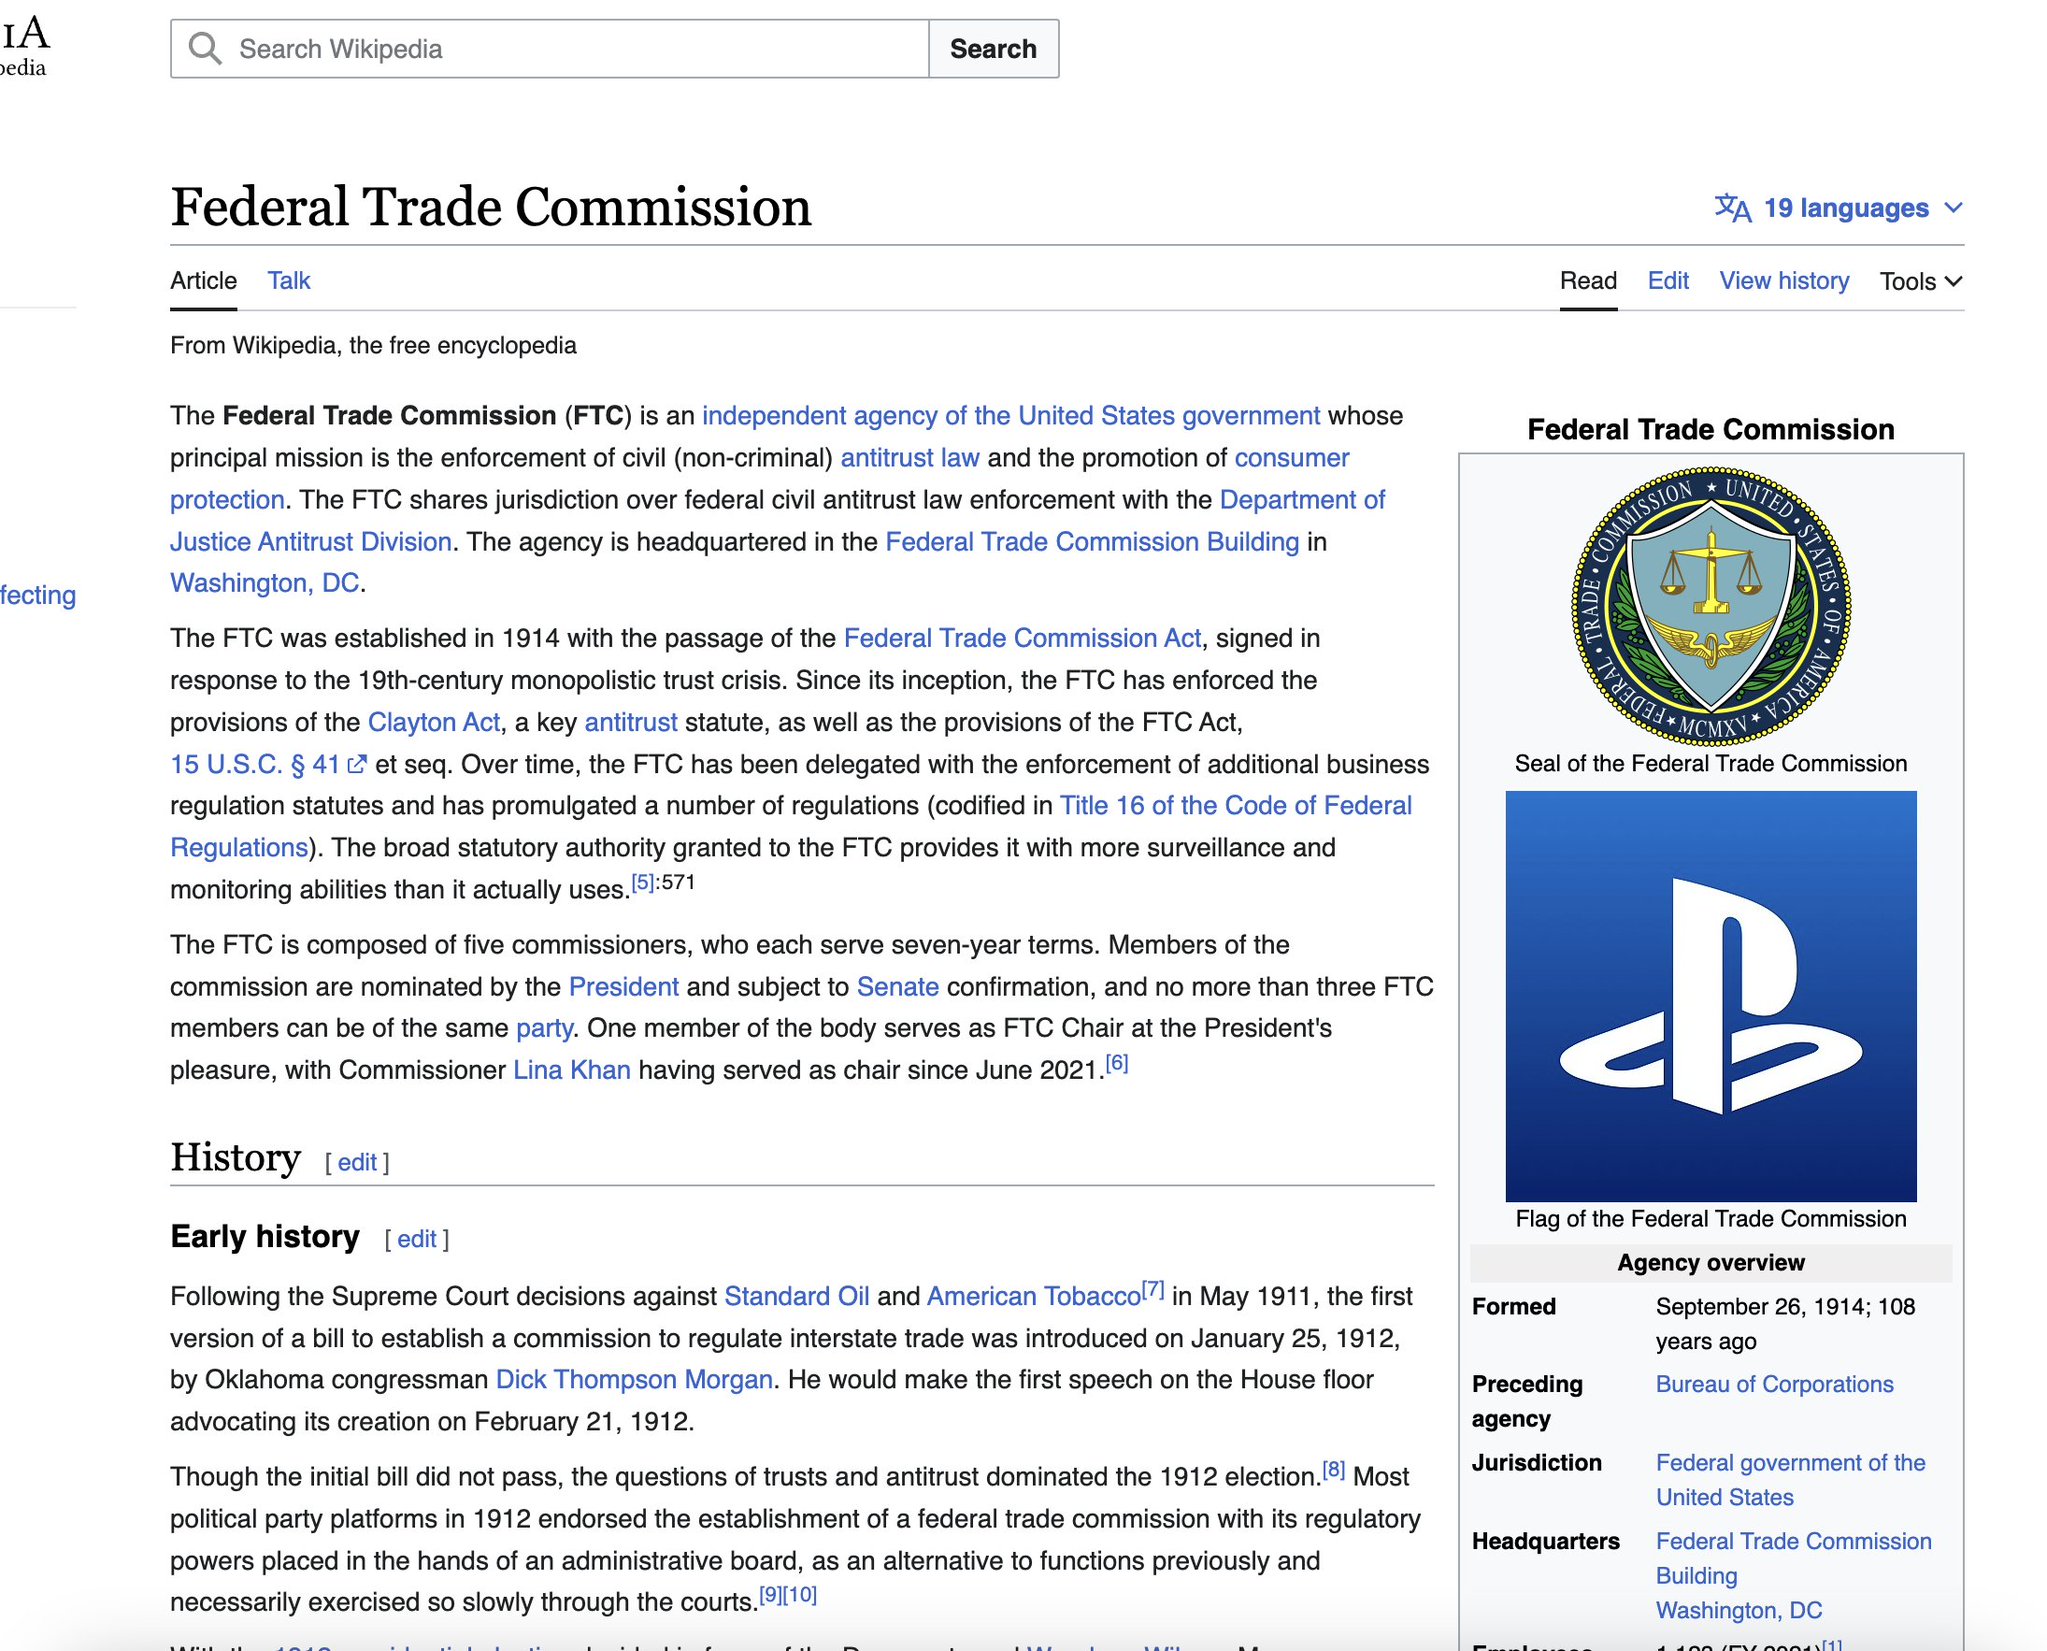The width and height of the screenshot is (2047, 1651).
Task: Follow the Clayton Act link
Action: coord(434,722)
